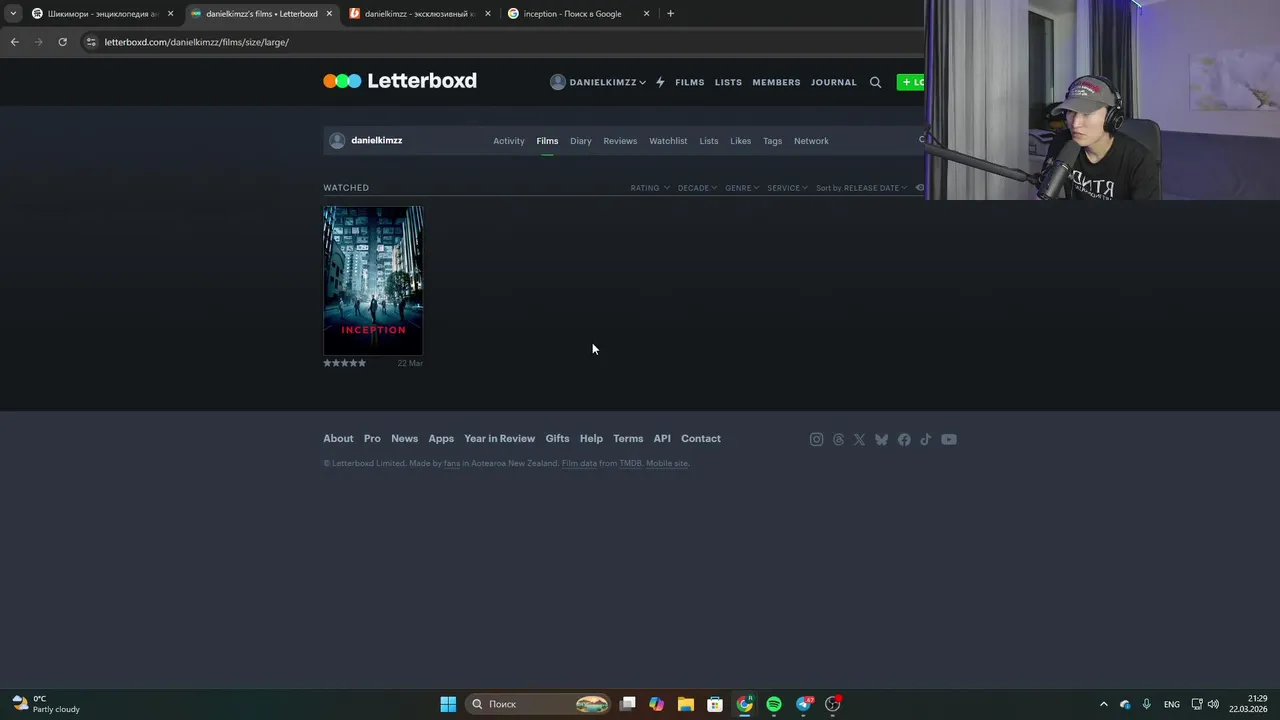Switch to the Likes profile tab
Viewport: 1280px width, 720px height.
[740, 141]
